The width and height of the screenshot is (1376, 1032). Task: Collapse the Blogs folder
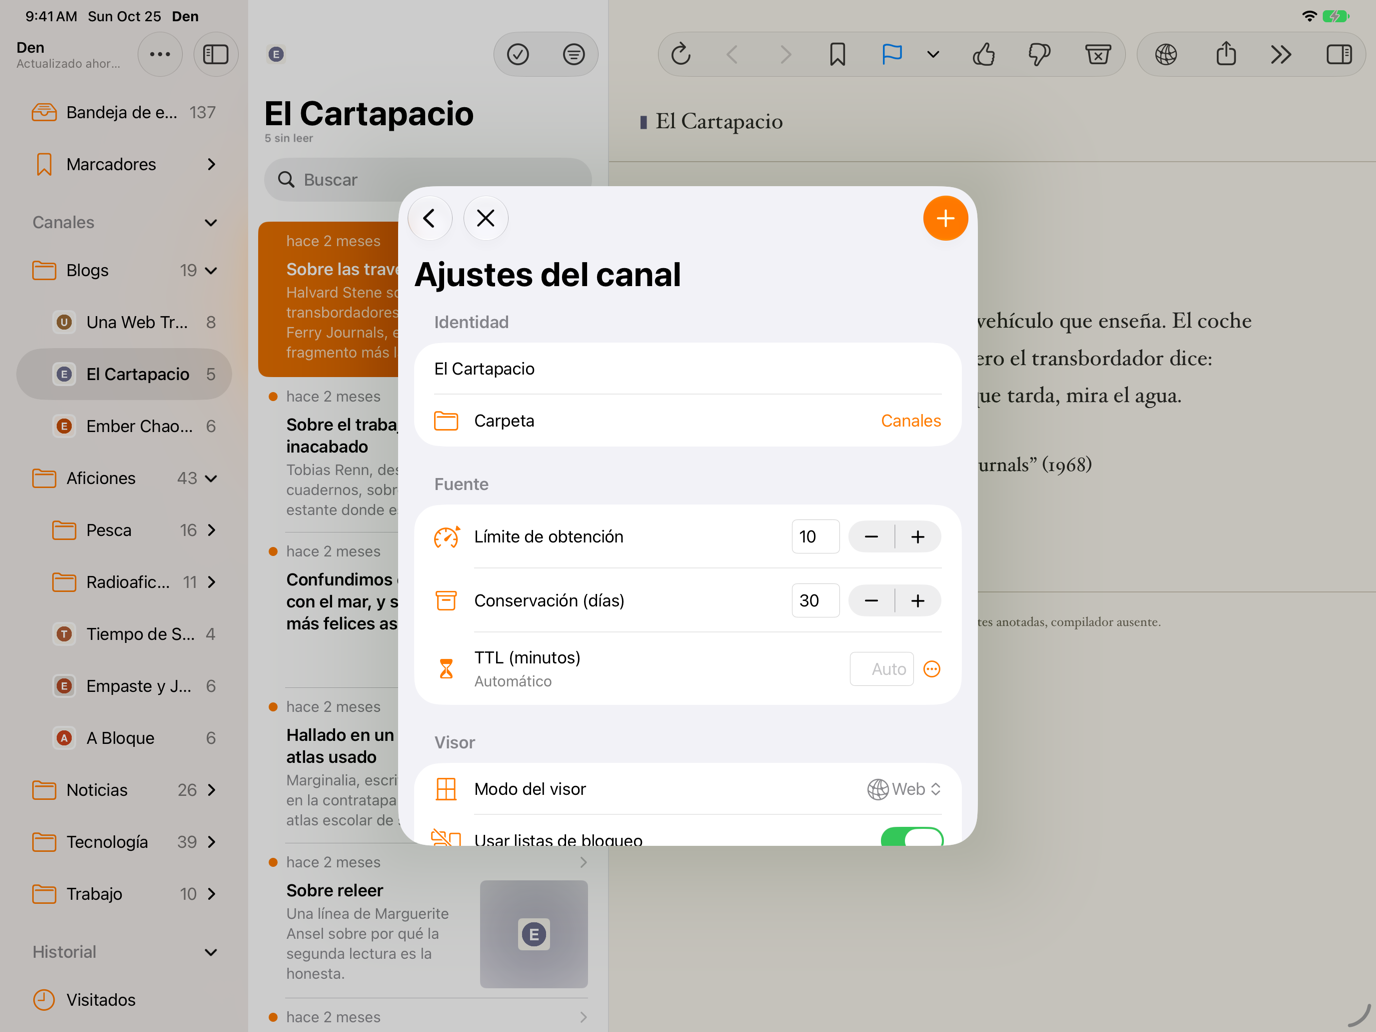coord(211,270)
